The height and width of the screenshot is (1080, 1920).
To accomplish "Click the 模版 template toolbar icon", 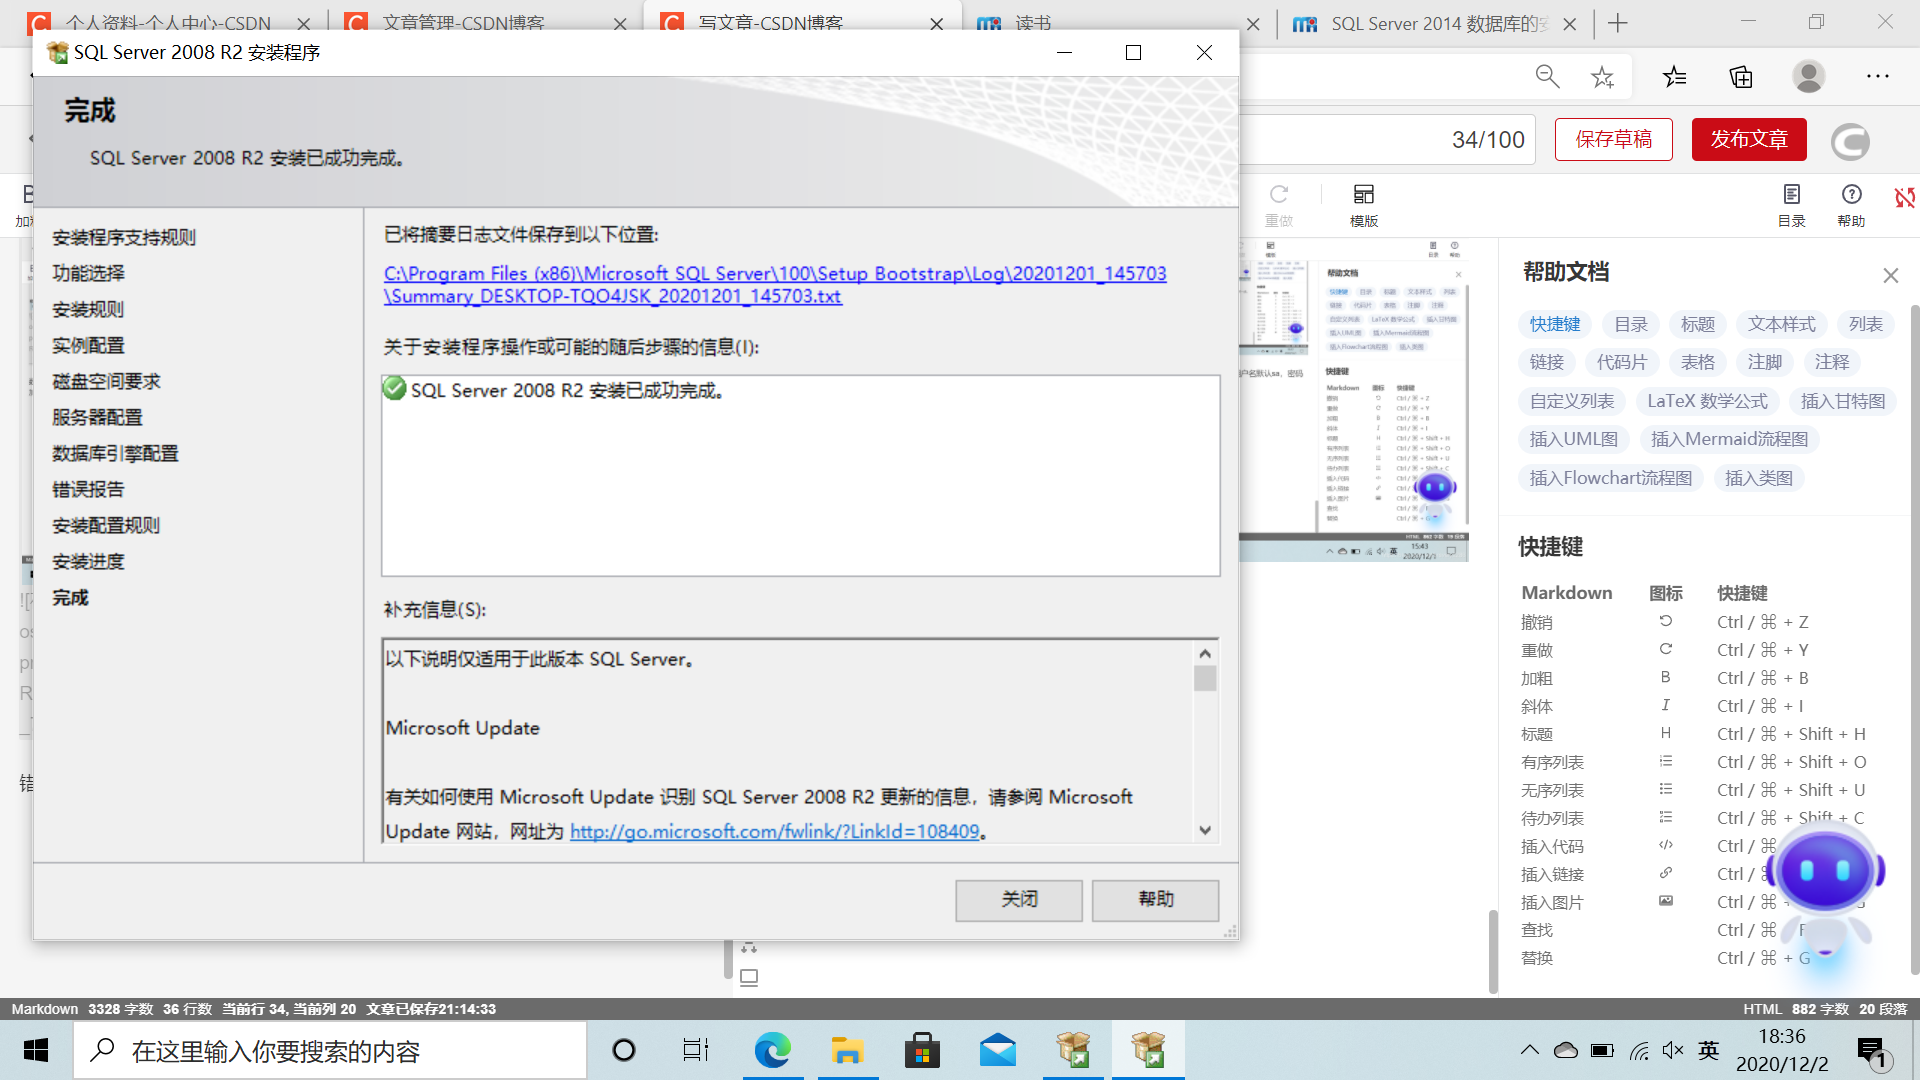I will (x=1364, y=205).
